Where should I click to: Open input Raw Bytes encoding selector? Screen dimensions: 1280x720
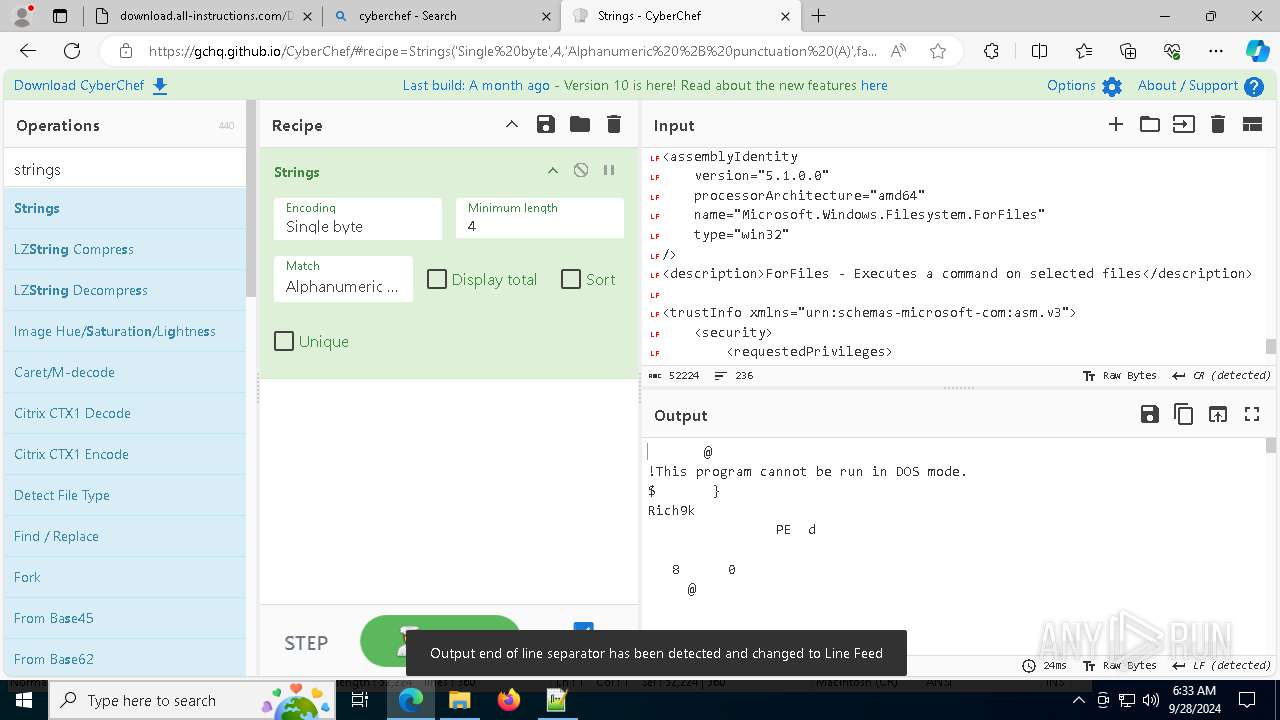[x=1120, y=376]
